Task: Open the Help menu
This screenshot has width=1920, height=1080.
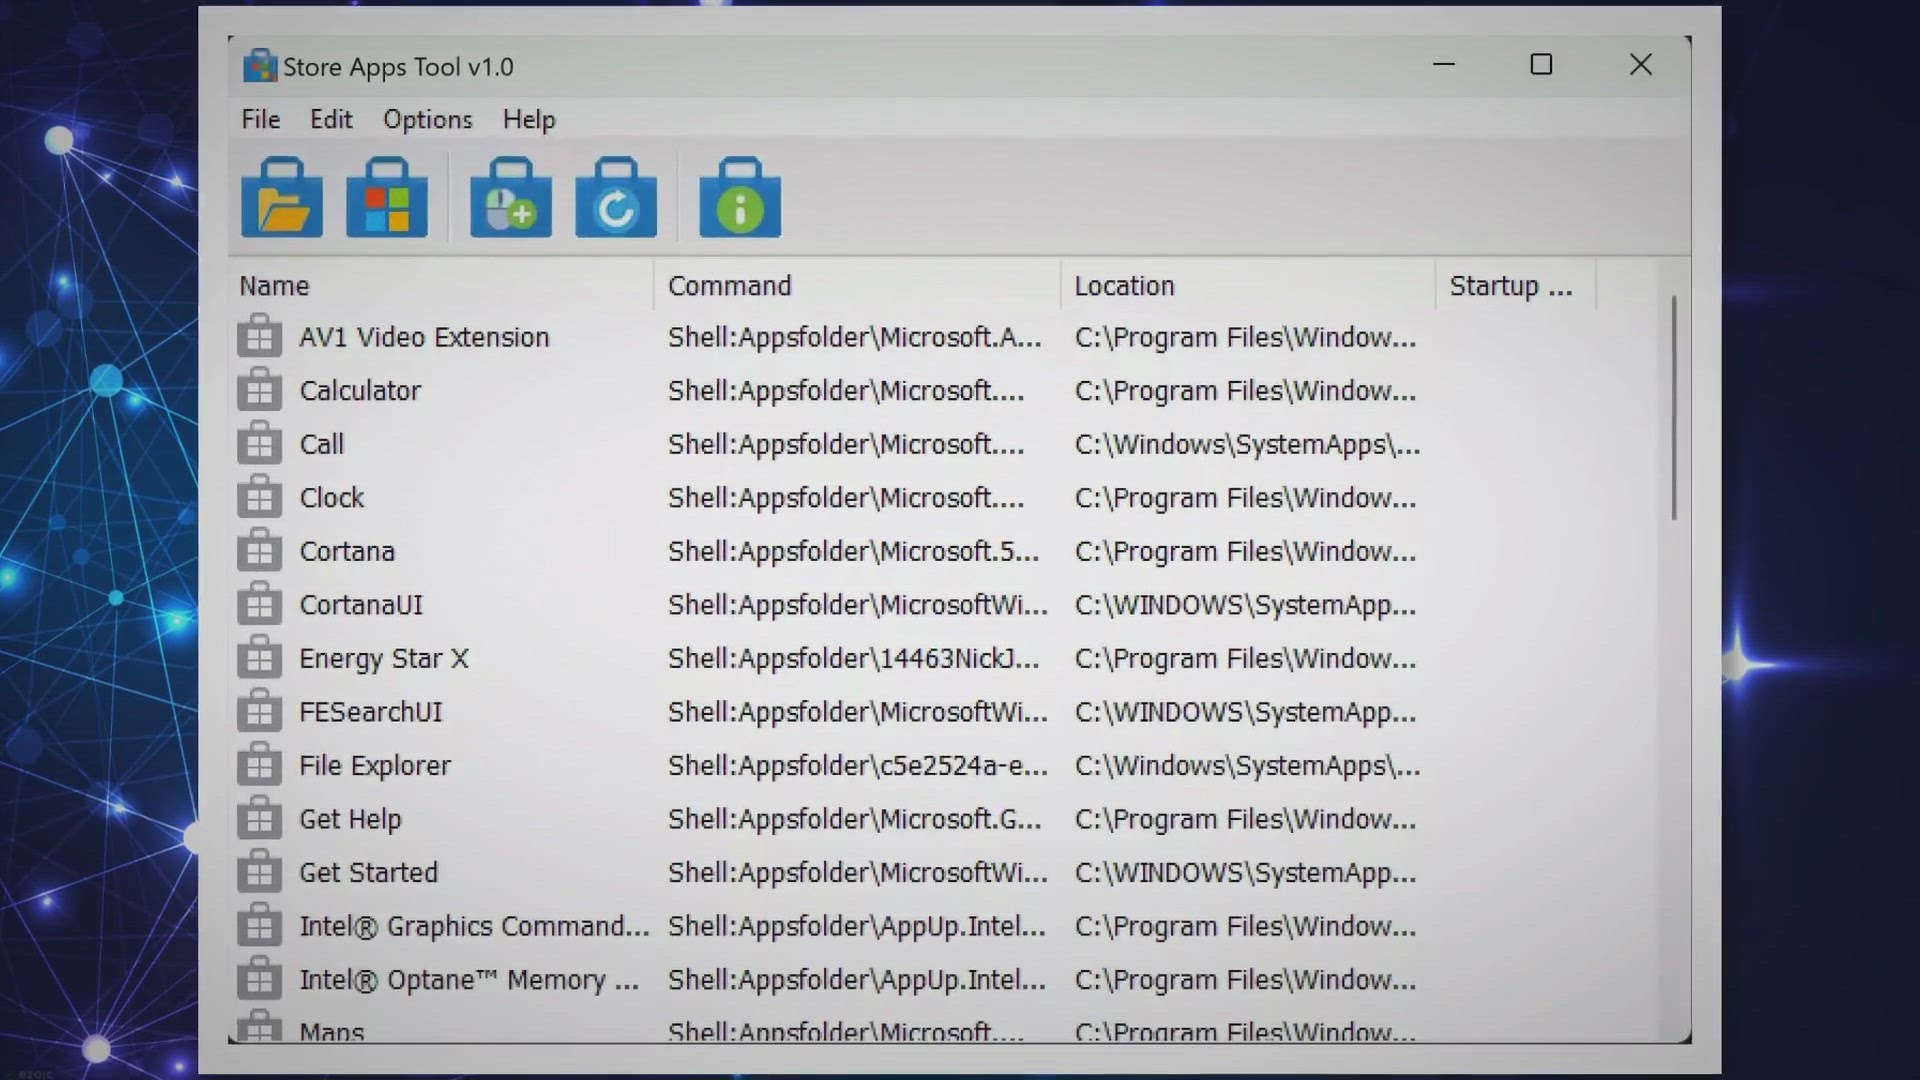Action: point(529,119)
